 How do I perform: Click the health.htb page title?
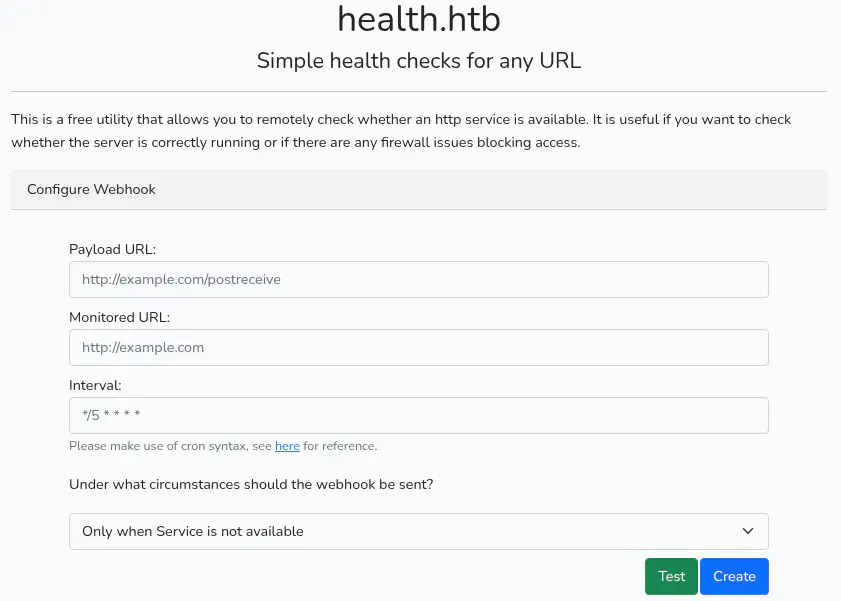pyautogui.click(x=418, y=20)
